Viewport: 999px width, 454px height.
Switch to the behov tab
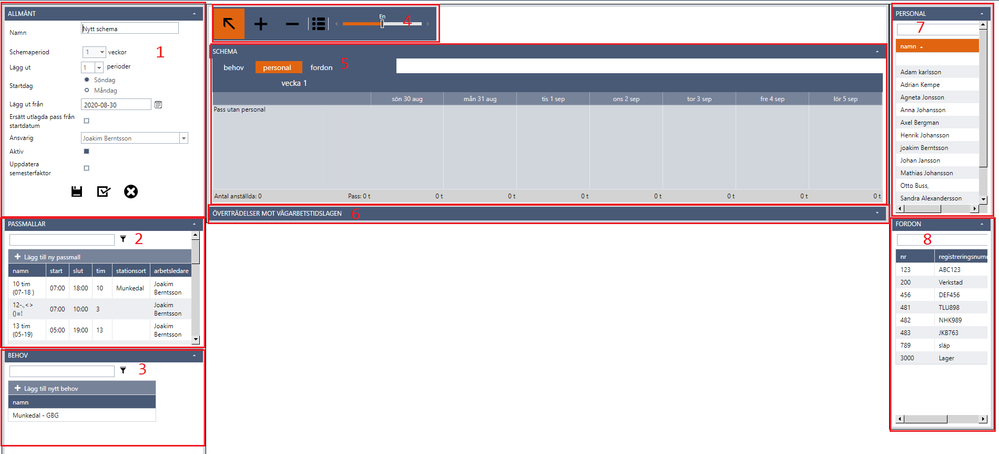pos(233,67)
